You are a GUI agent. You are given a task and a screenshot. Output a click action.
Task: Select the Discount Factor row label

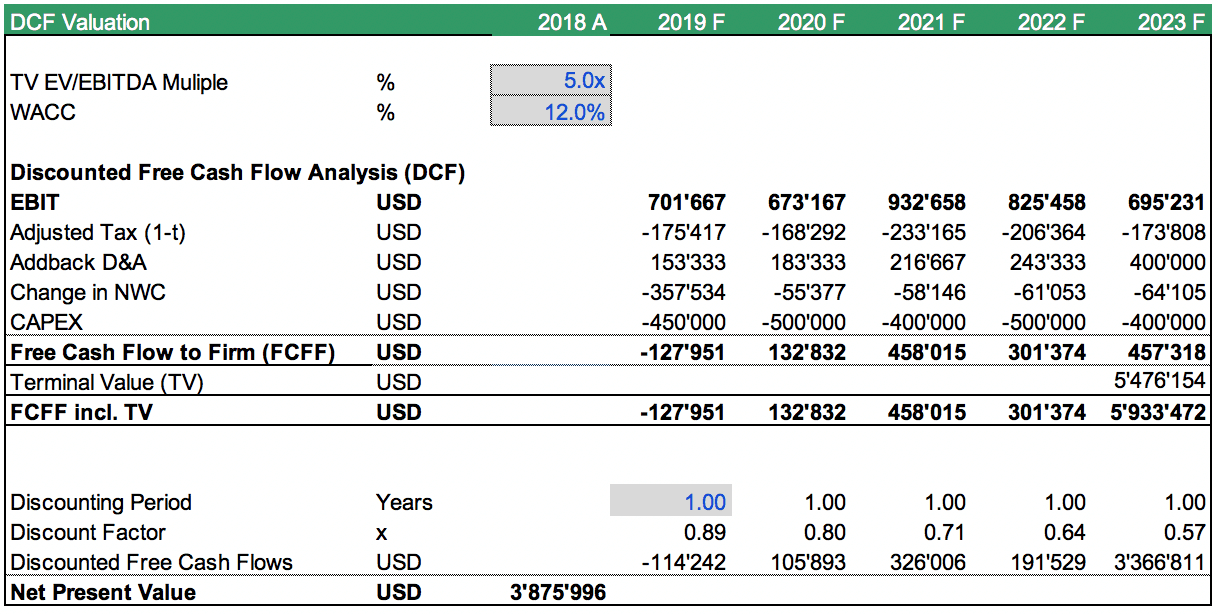88,532
